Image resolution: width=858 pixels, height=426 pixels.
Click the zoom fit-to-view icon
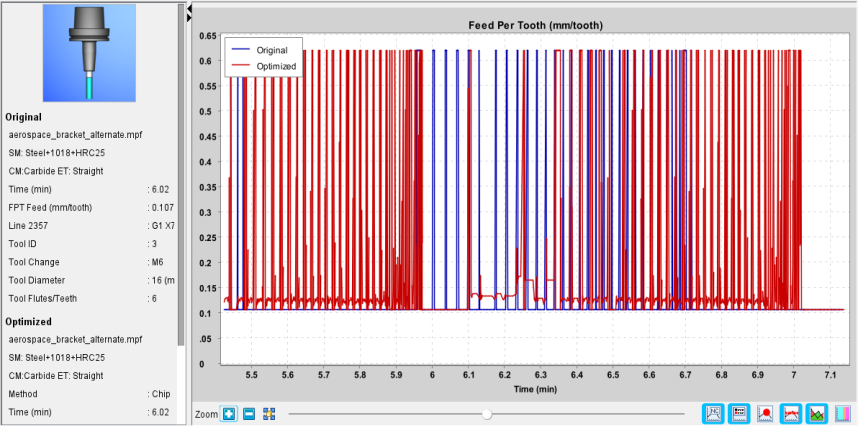268,414
